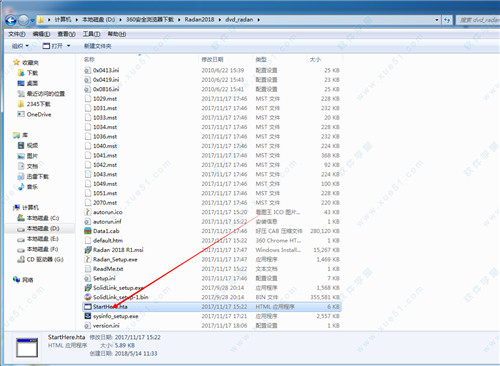Expand the arrow next to 打开

point(69,46)
